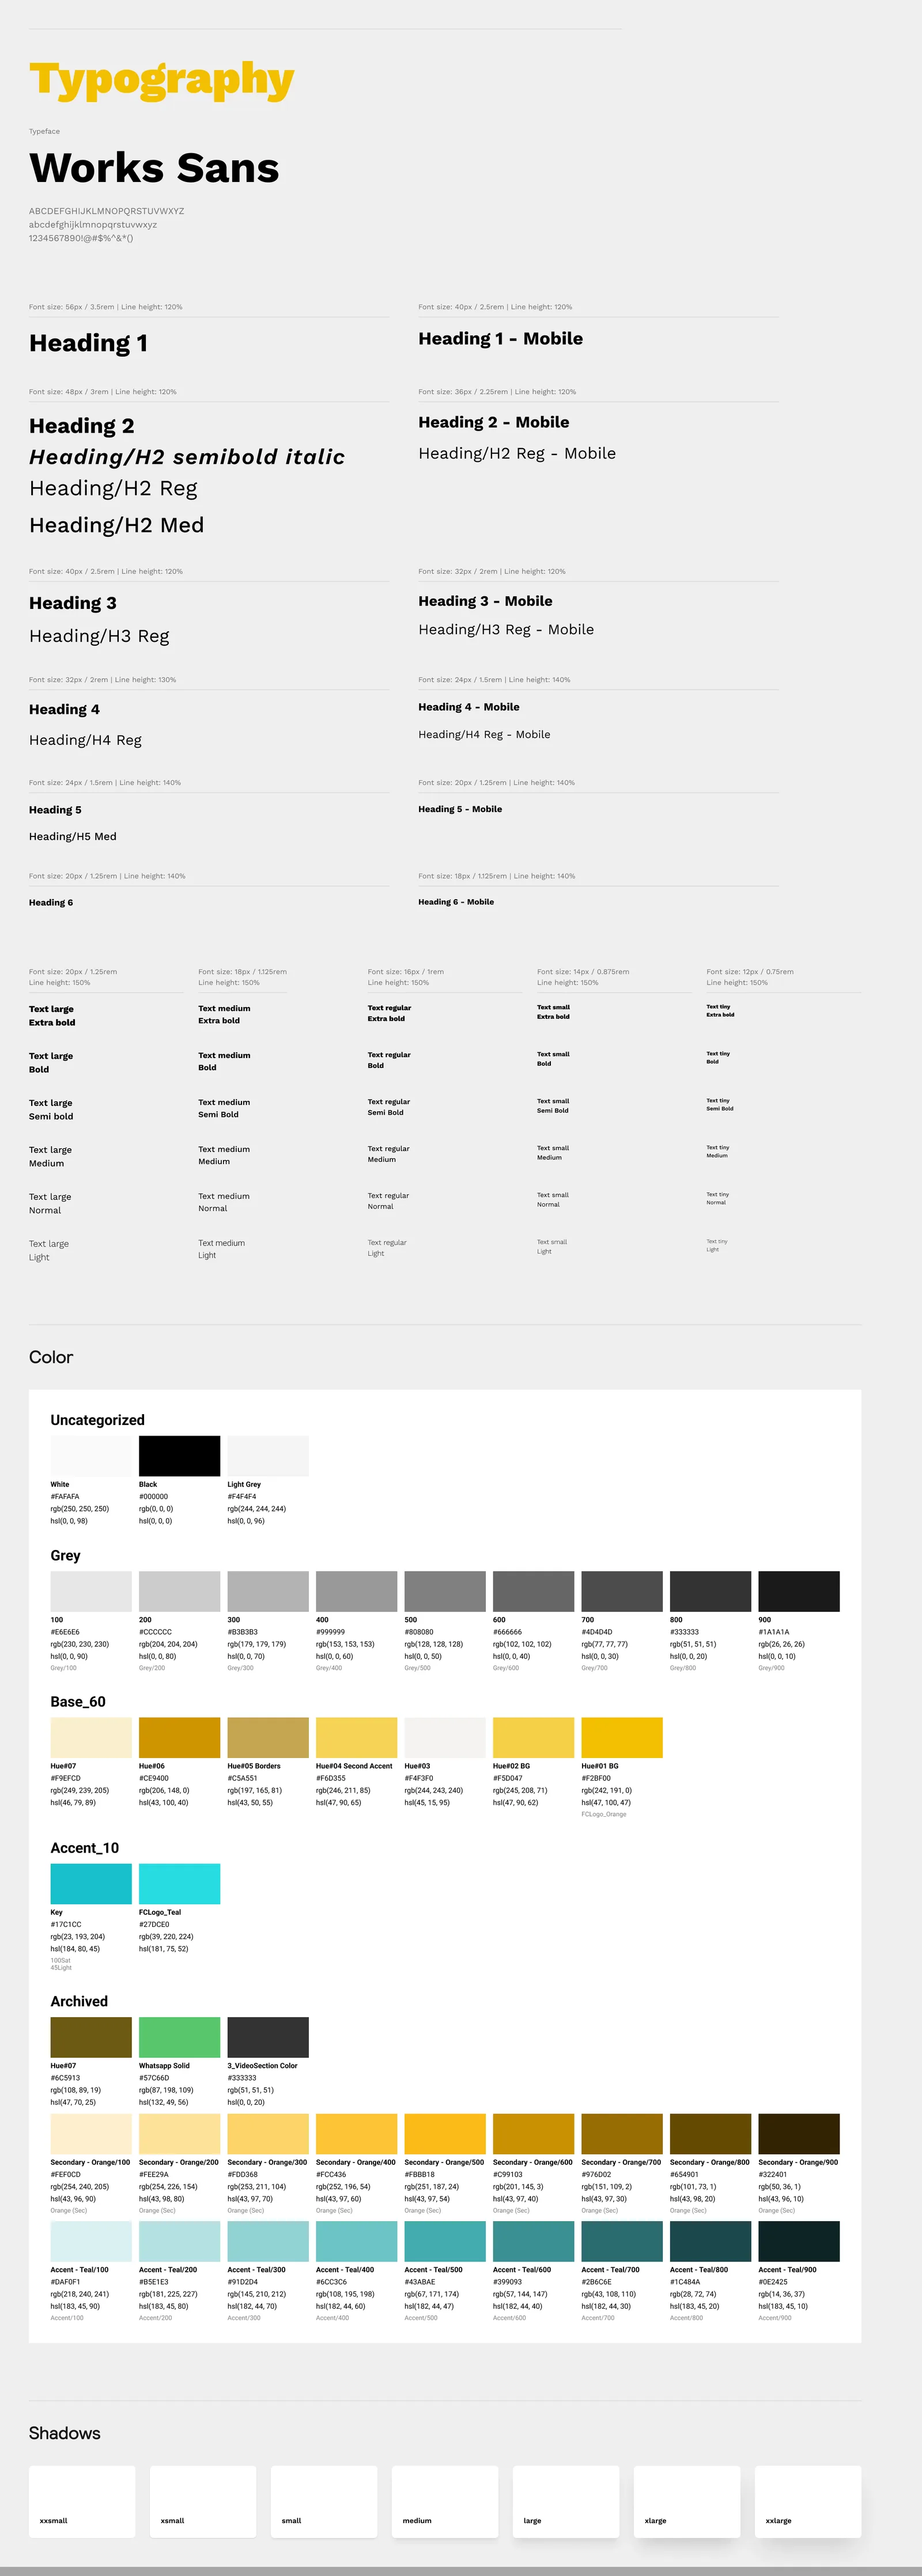The width and height of the screenshot is (922, 2576).
Task: Click Heading/H2 semibold italic sample
Action: [x=187, y=457]
